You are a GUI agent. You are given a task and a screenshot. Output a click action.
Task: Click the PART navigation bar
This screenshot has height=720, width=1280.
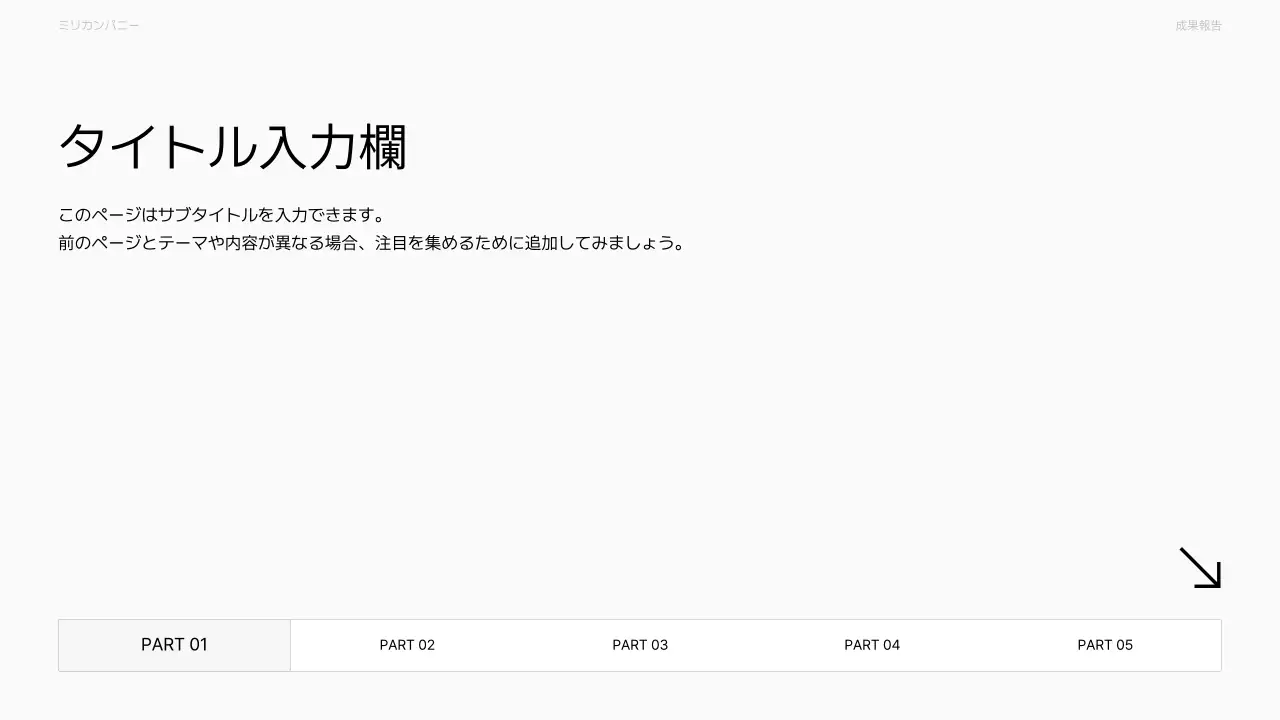click(x=640, y=645)
